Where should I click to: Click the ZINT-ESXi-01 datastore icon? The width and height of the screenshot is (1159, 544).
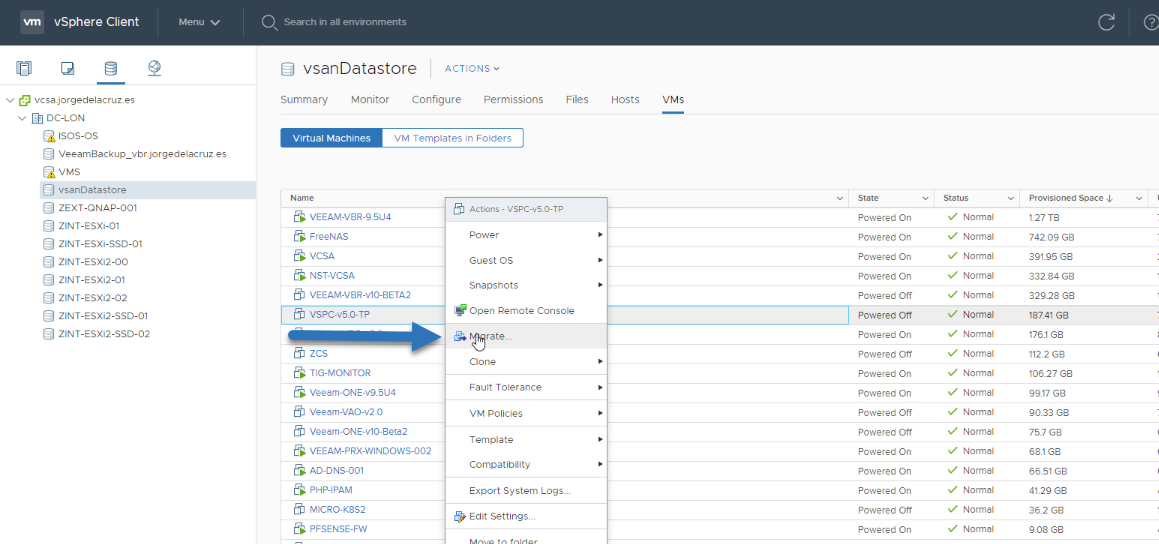49,225
